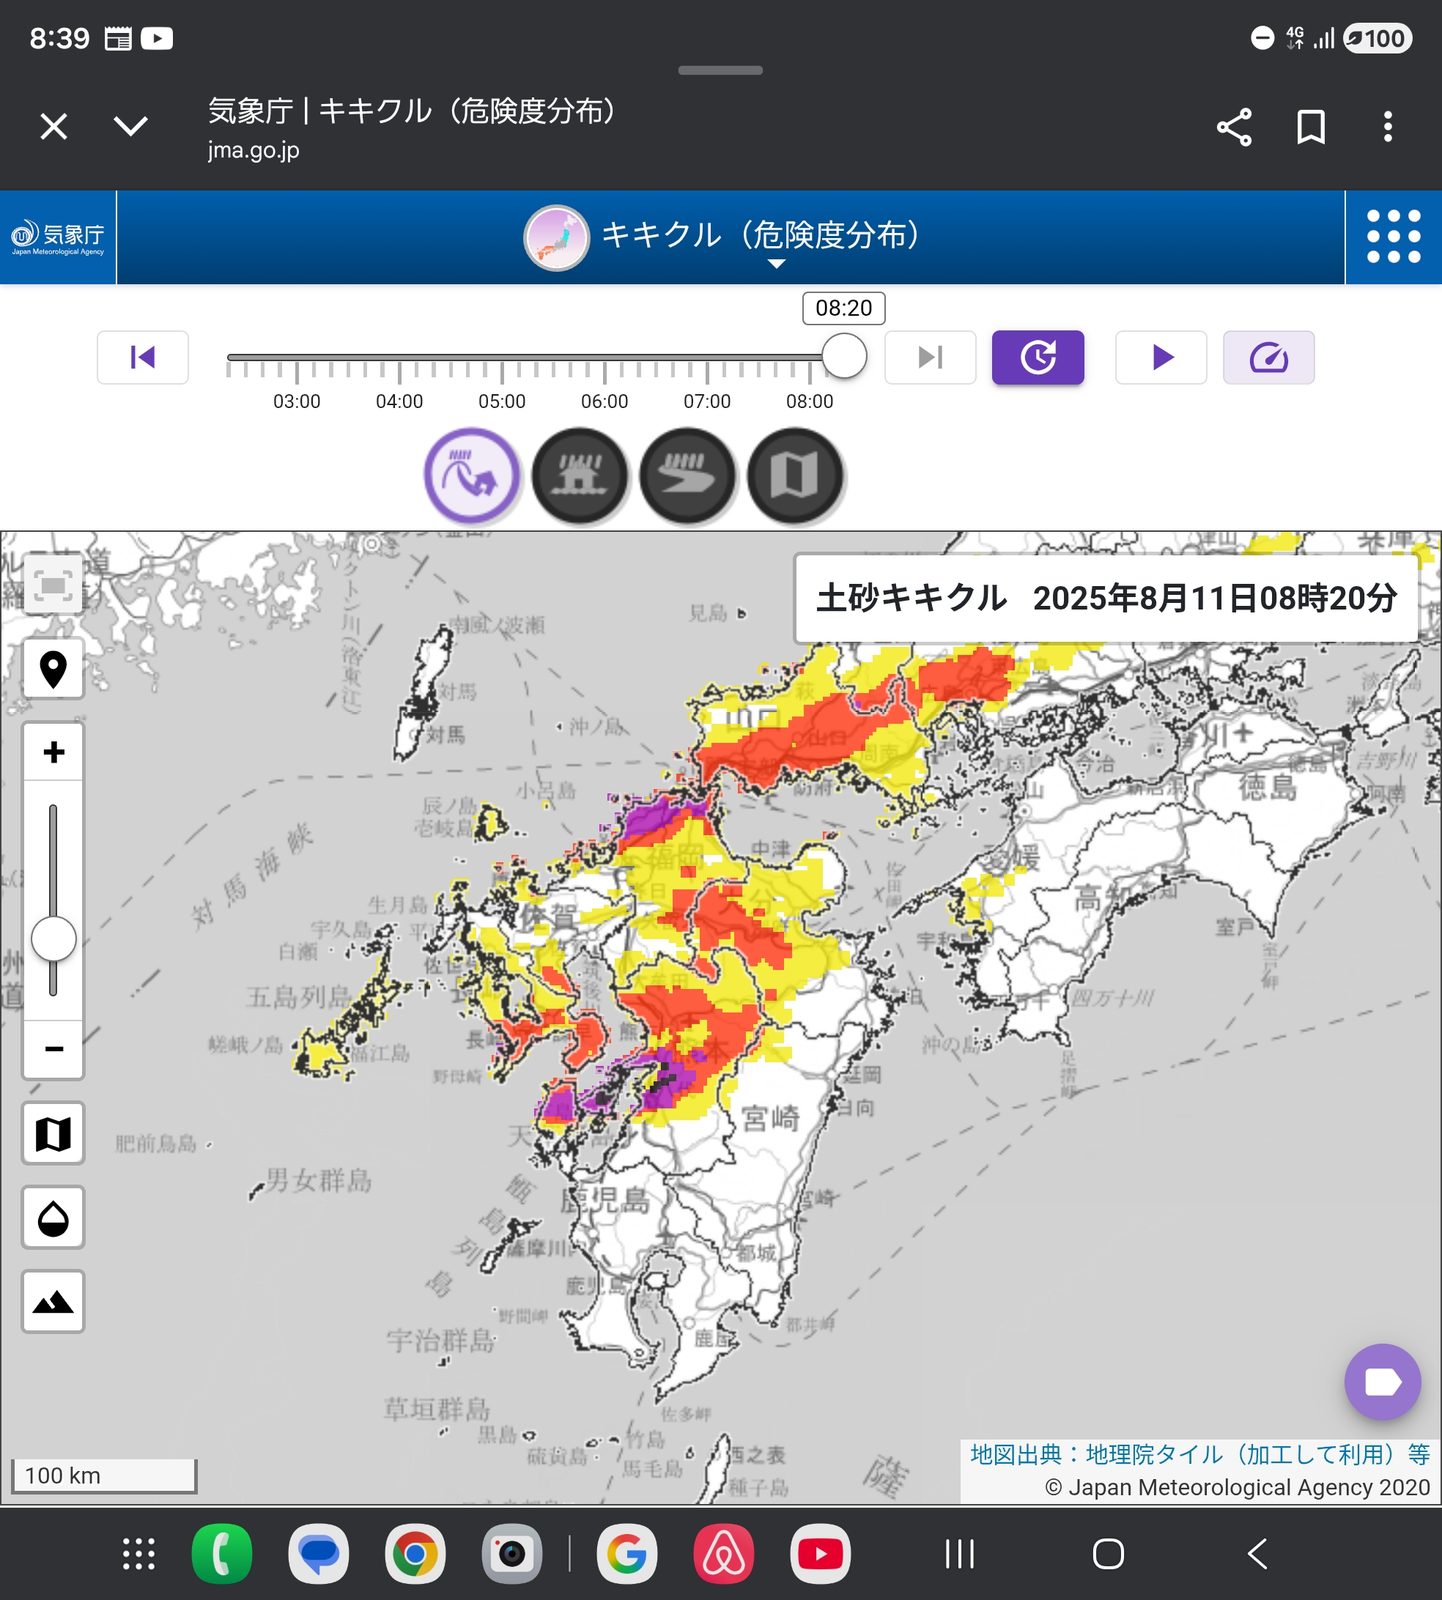Step forward to next time frame
The width and height of the screenshot is (1442, 1600).
(930, 357)
